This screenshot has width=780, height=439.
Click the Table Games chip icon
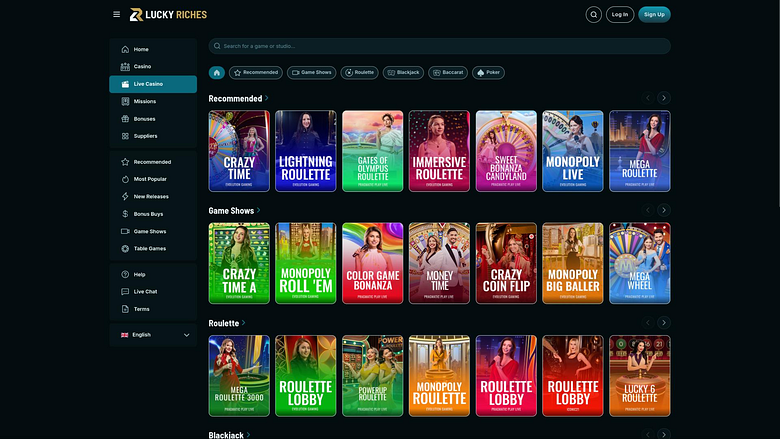(125, 249)
